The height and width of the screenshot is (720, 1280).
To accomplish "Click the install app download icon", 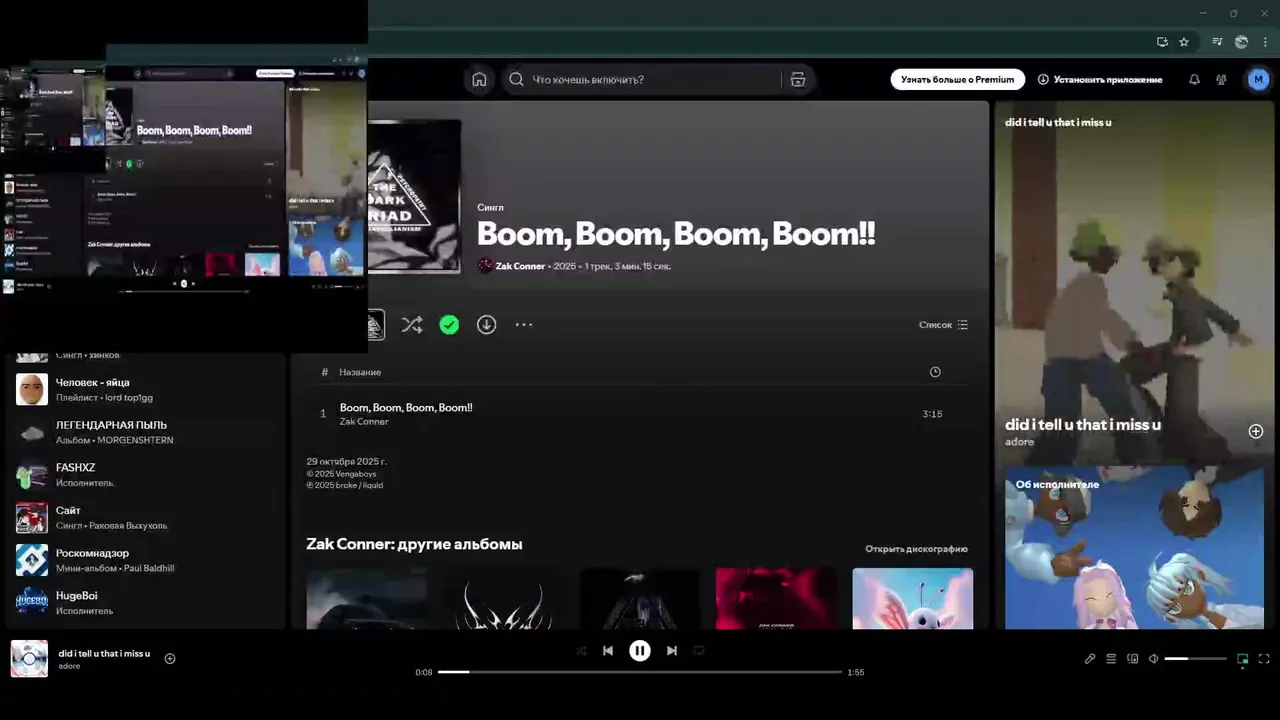I will 1043,79.
